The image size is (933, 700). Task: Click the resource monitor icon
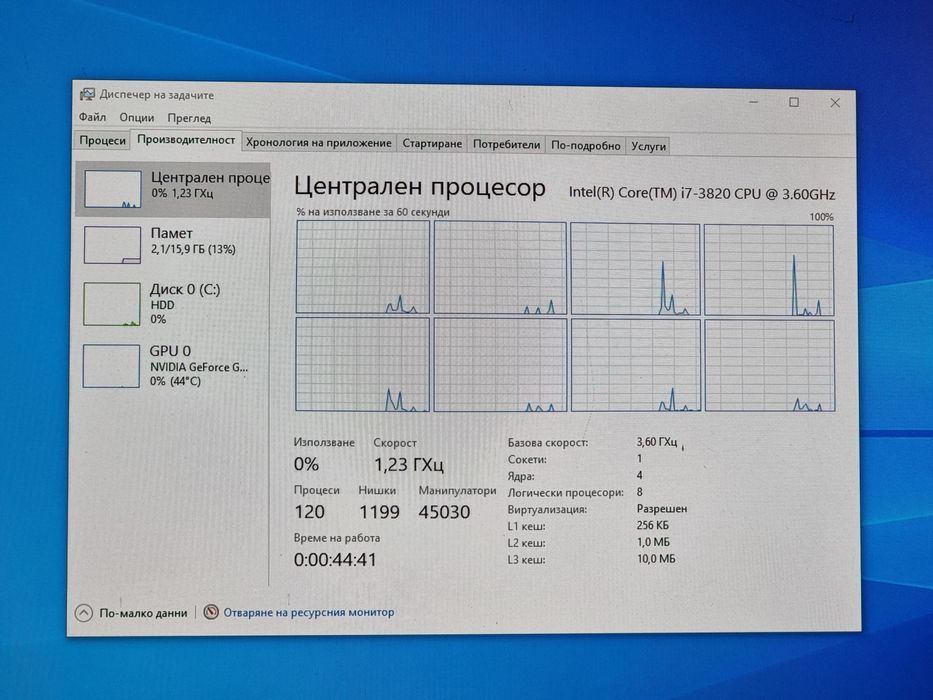click(x=211, y=612)
